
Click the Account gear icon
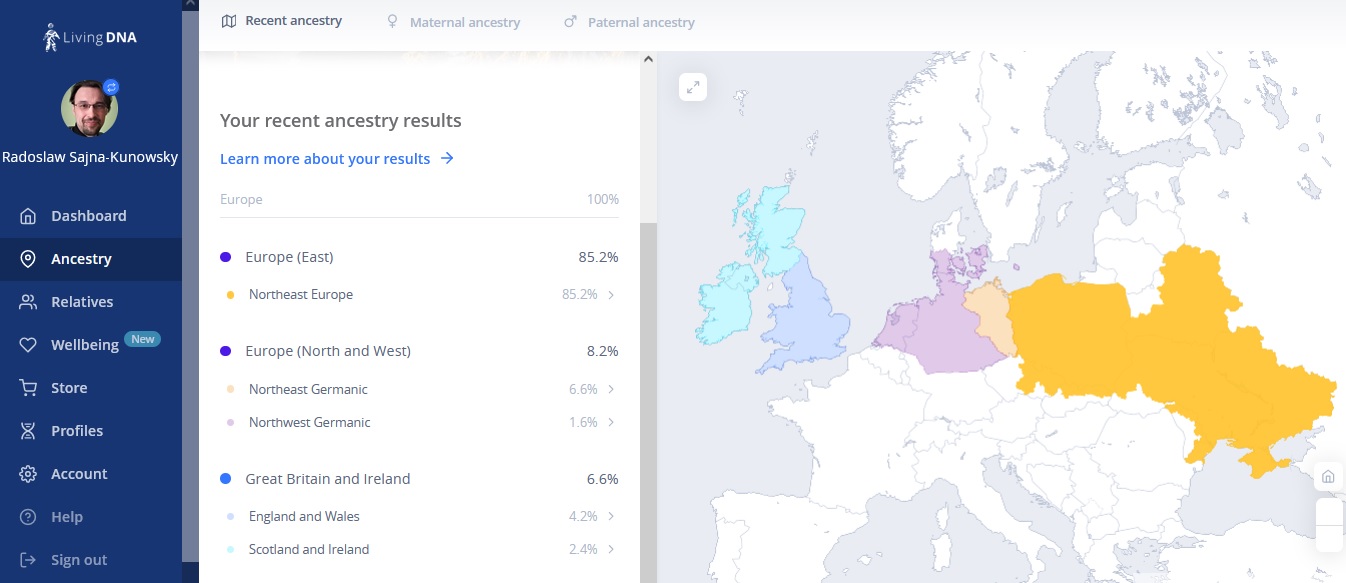click(29, 474)
